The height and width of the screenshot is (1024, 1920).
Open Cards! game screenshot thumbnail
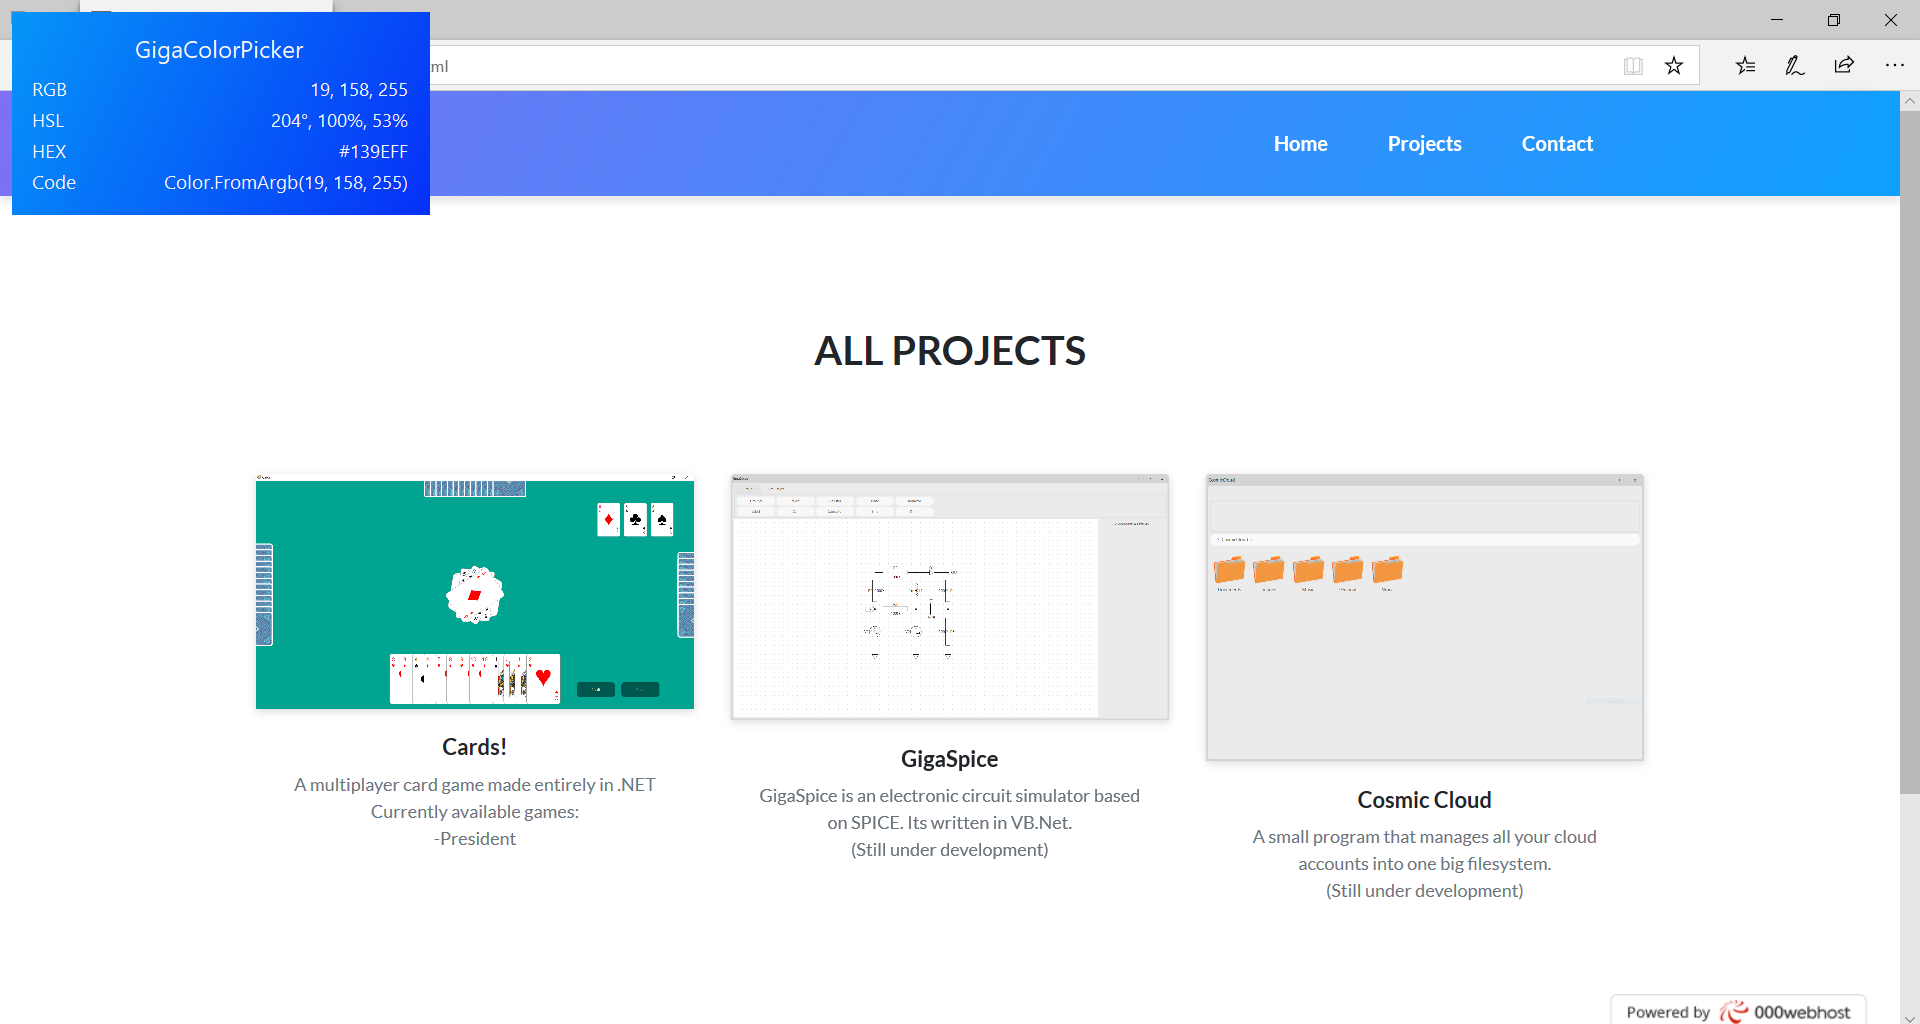pos(475,592)
